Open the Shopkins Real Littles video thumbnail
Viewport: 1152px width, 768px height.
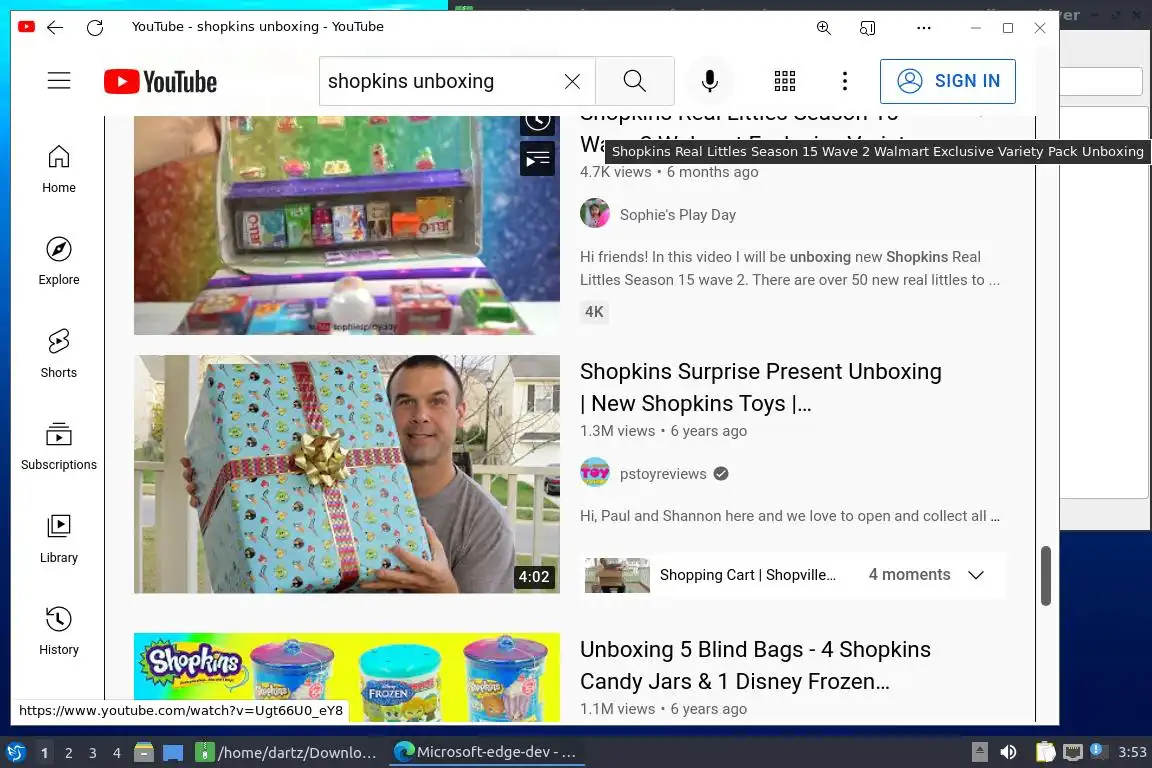click(x=347, y=225)
